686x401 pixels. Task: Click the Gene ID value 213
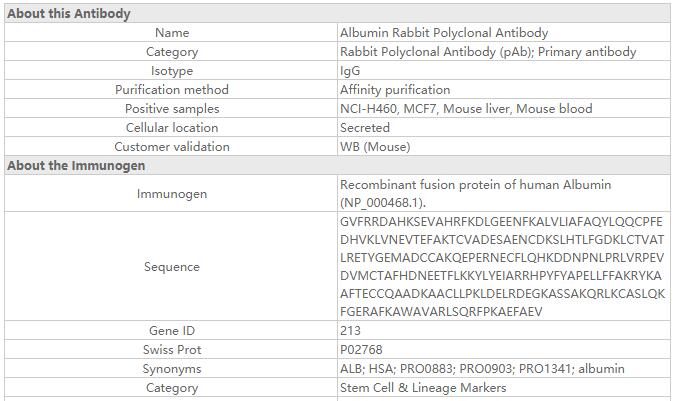tap(350, 331)
